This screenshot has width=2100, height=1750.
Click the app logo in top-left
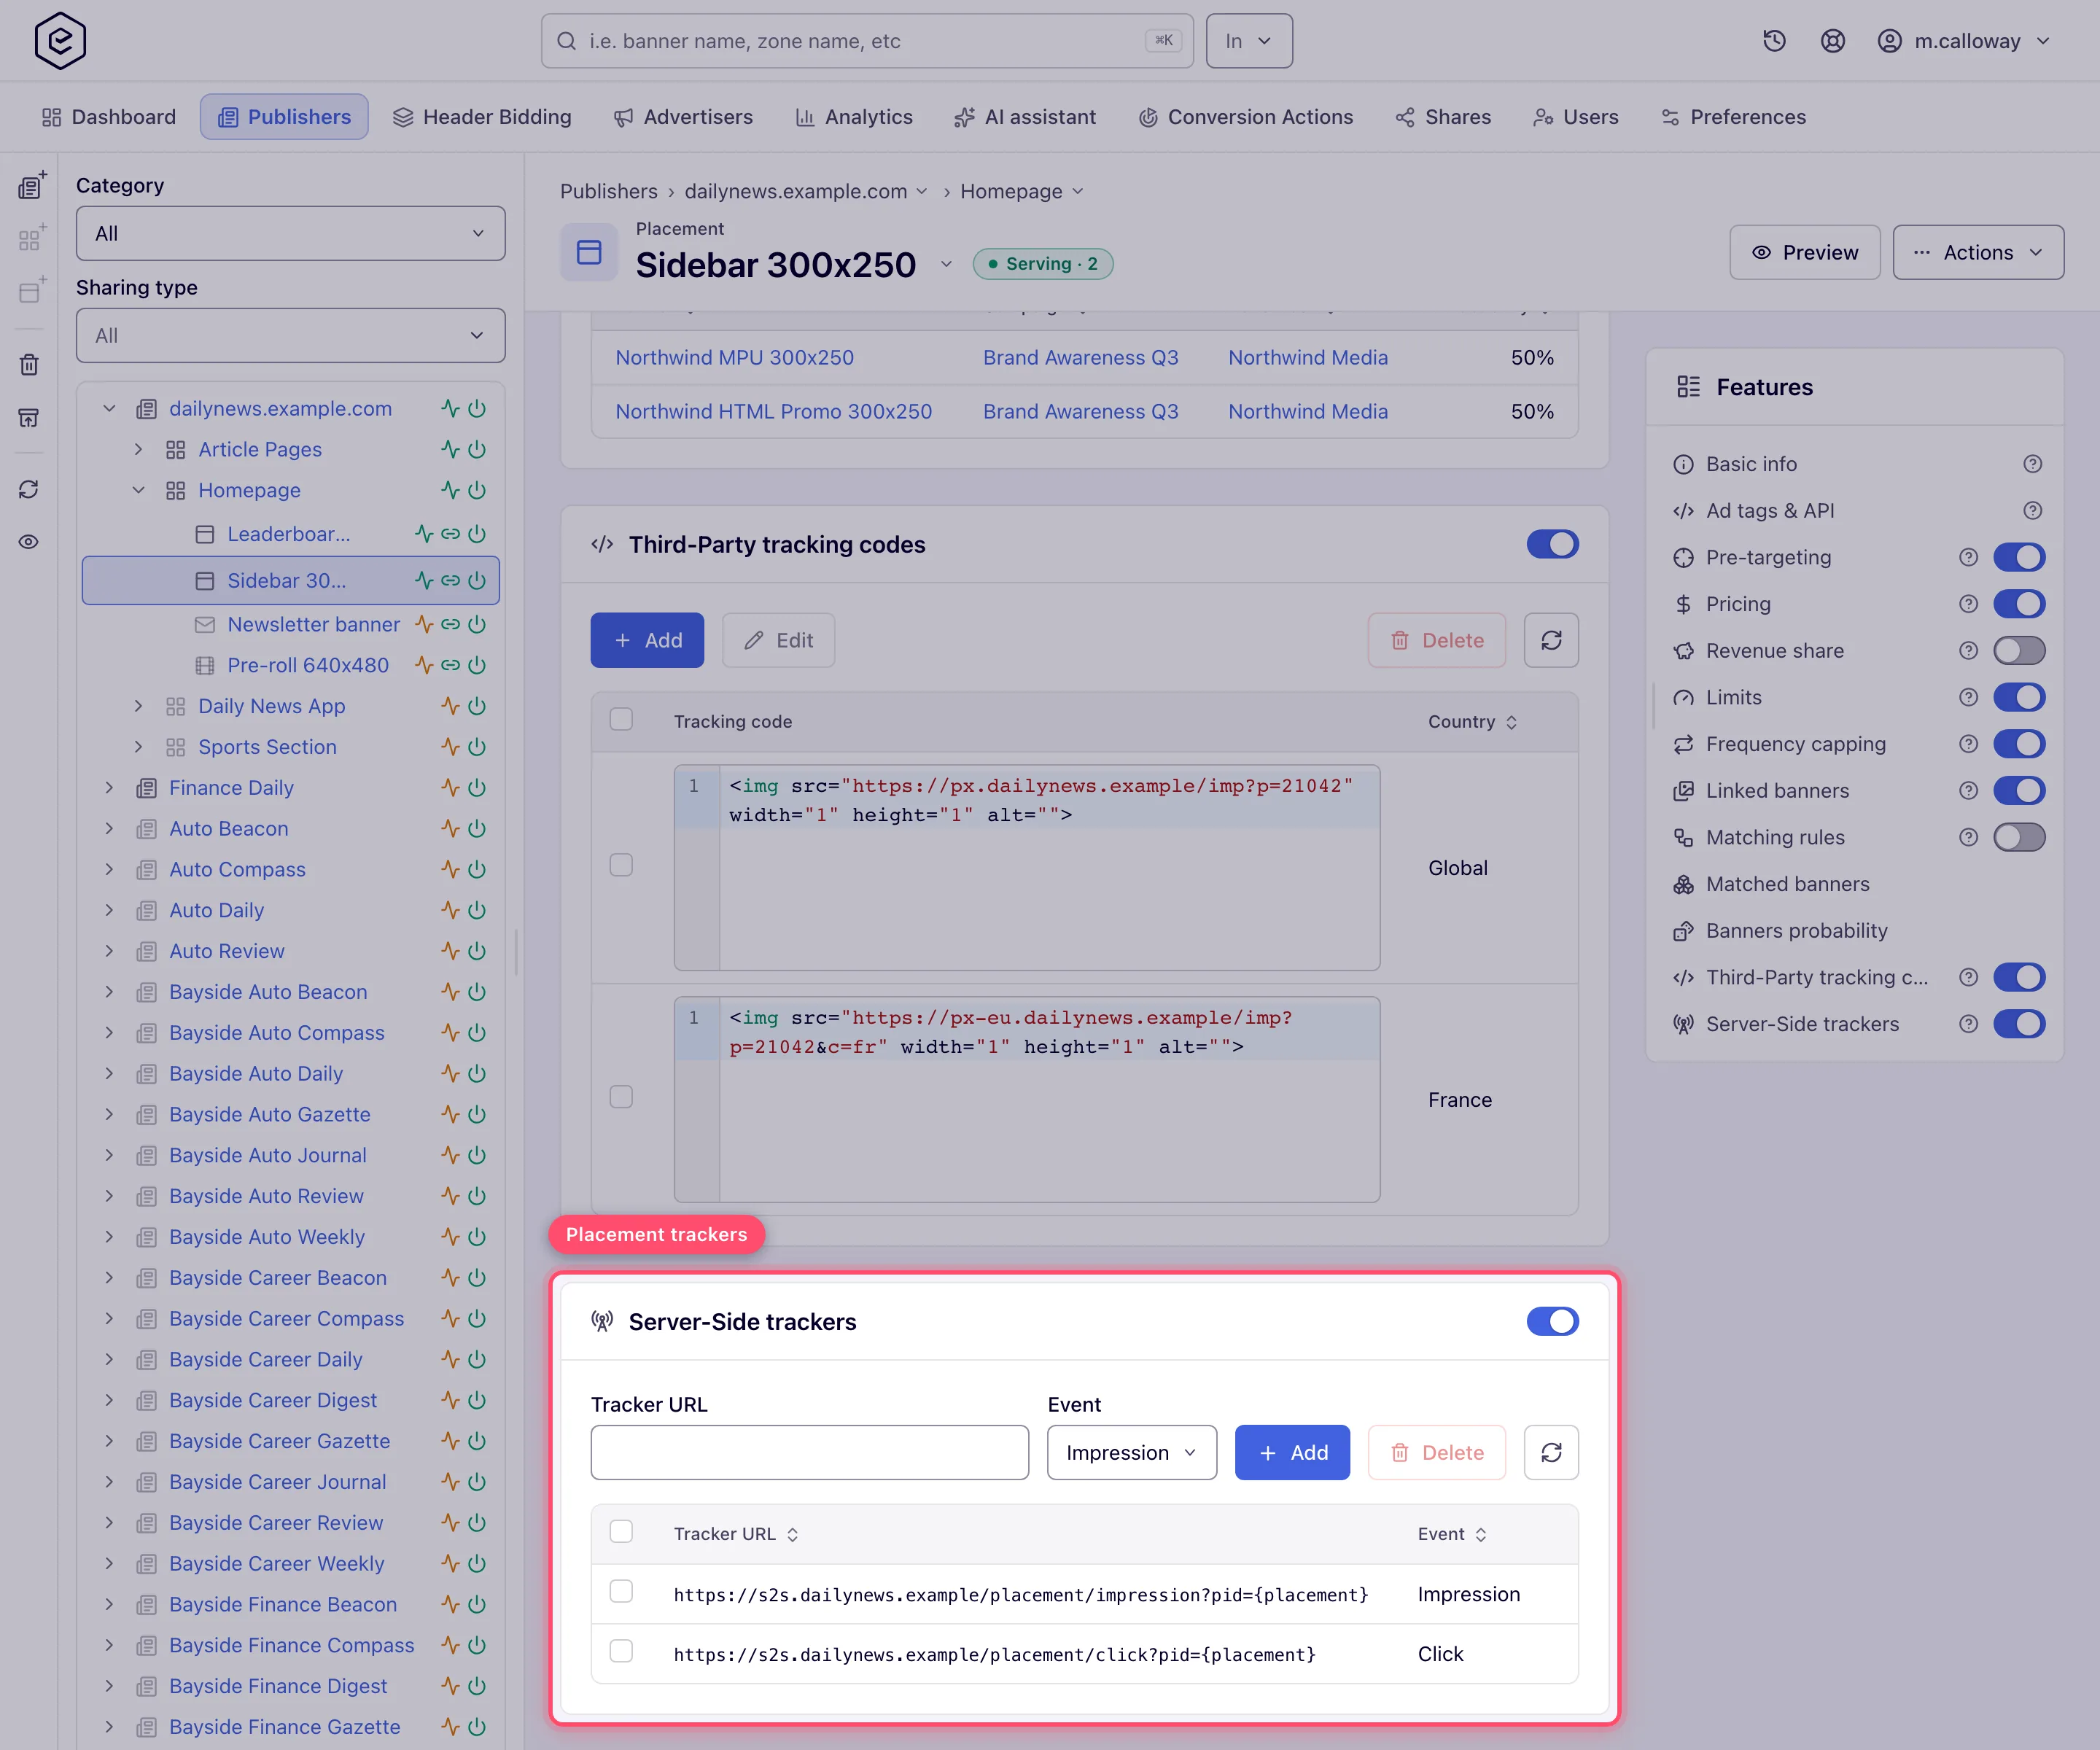pyautogui.click(x=60, y=41)
